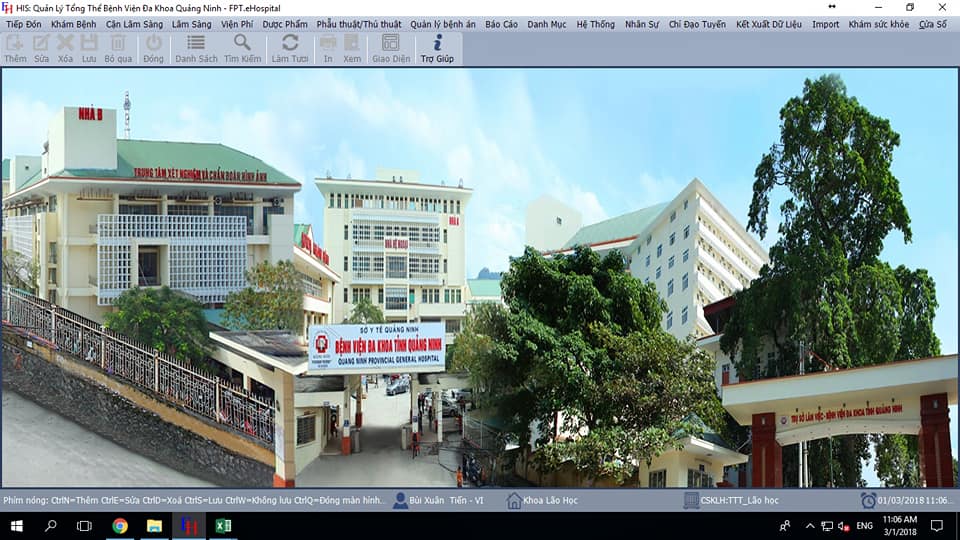Click the Phím nóng shortcut hint text
Image resolution: width=960 pixels, height=540 pixels.
[x=194, y=500]
